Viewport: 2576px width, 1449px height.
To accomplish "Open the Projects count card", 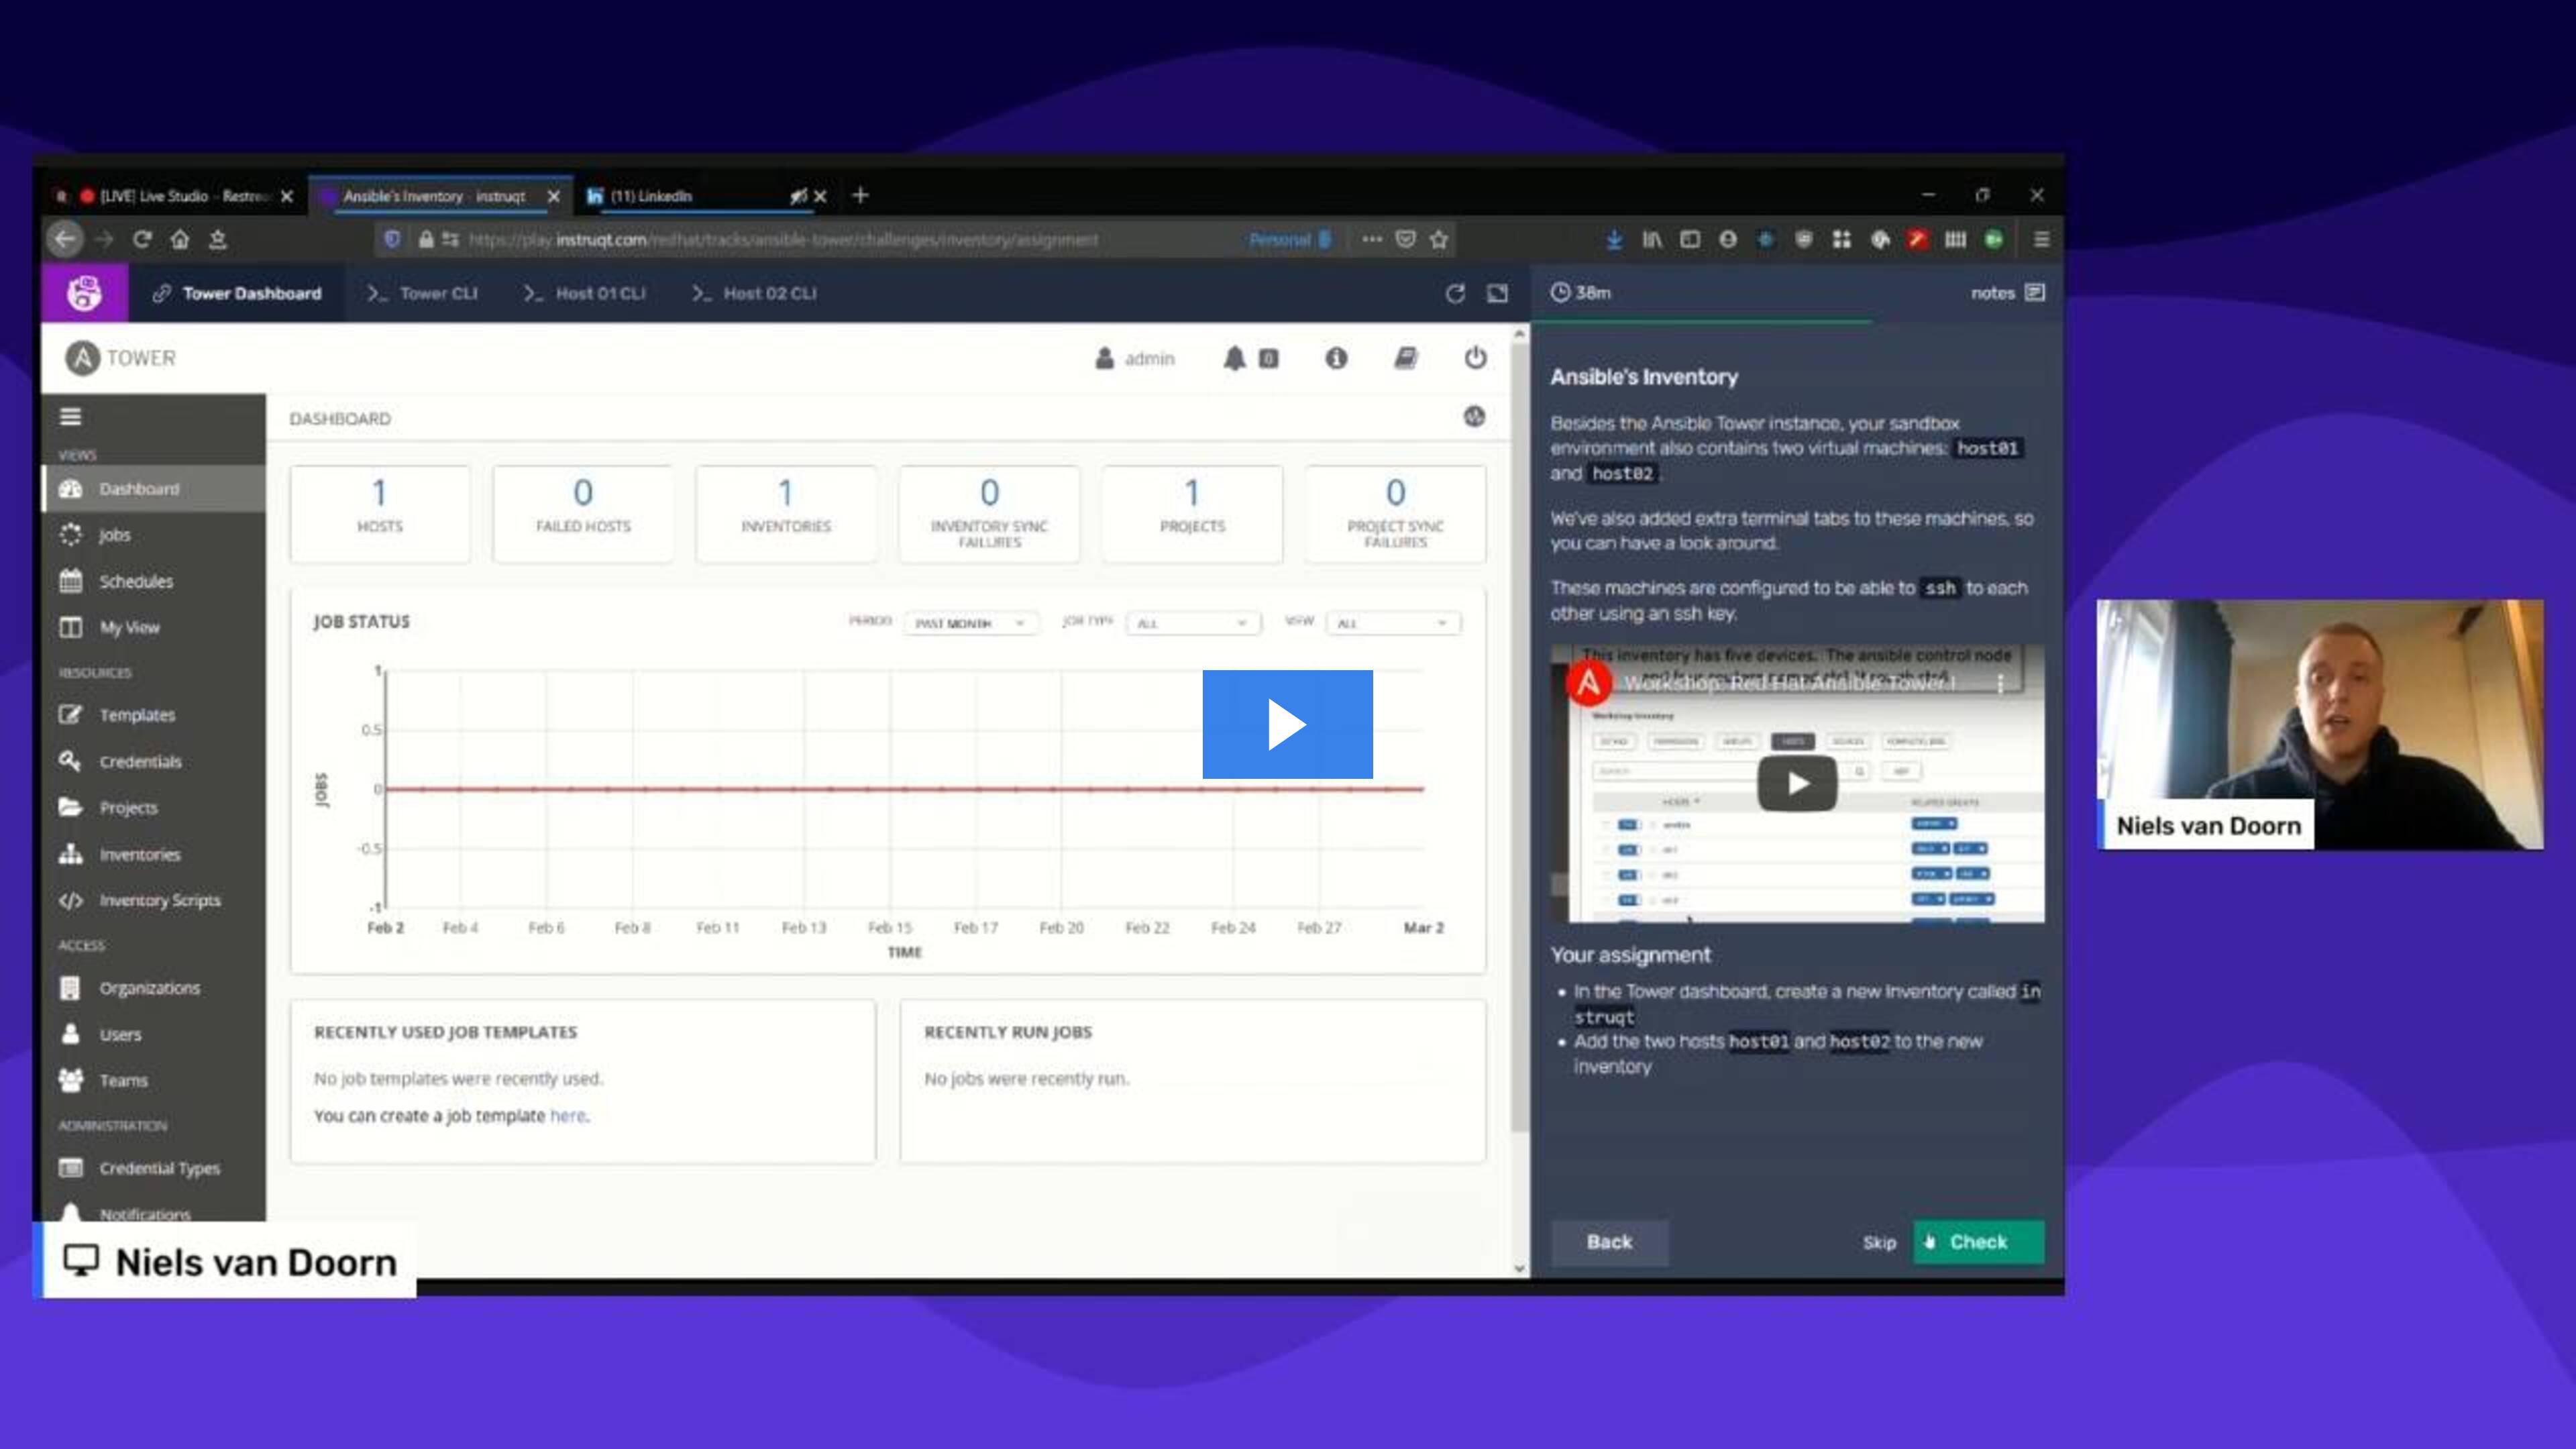I will (1192, 513).
